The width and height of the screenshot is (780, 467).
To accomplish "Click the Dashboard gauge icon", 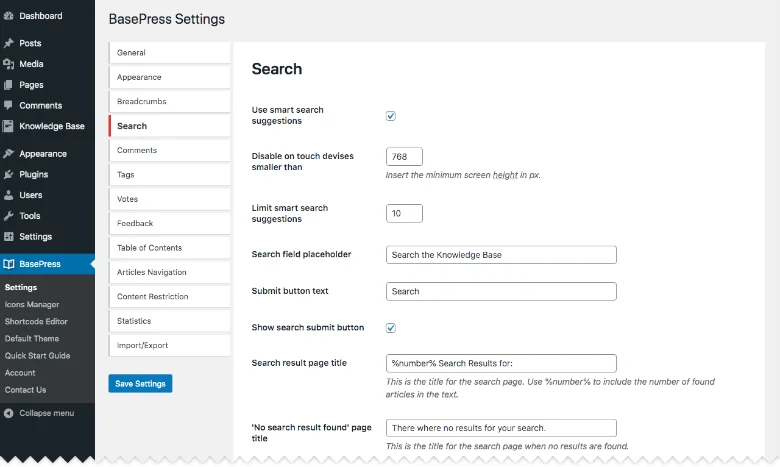I will [x=8, y=16].
